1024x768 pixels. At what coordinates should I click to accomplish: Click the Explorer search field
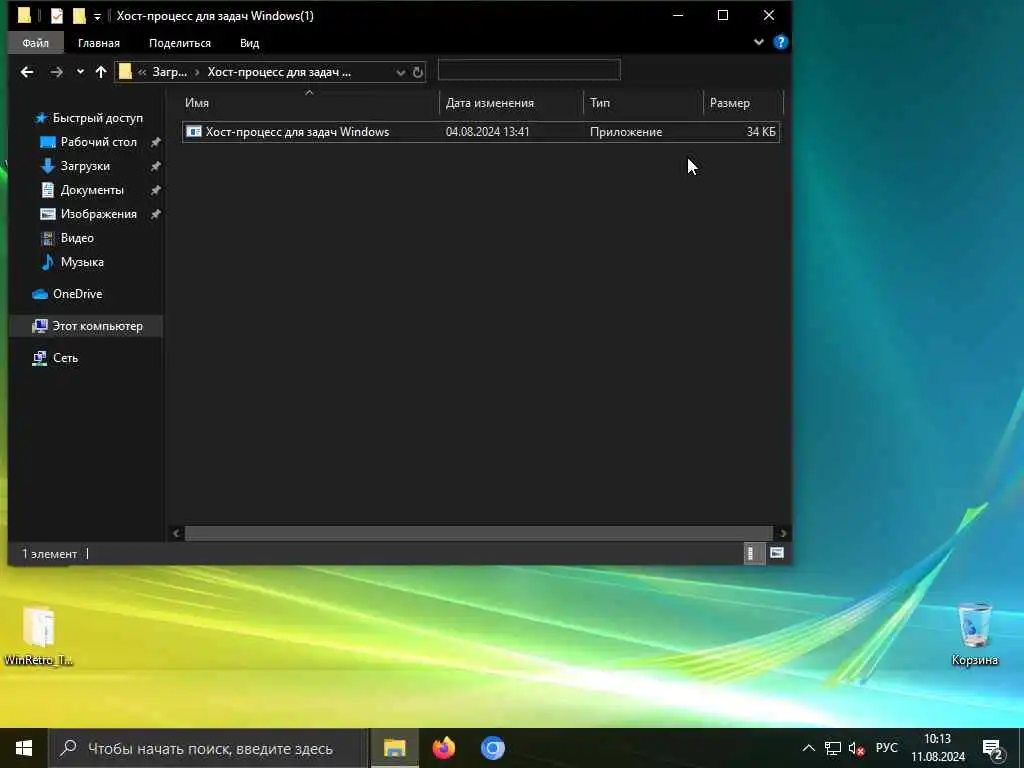tap(529, 70)
